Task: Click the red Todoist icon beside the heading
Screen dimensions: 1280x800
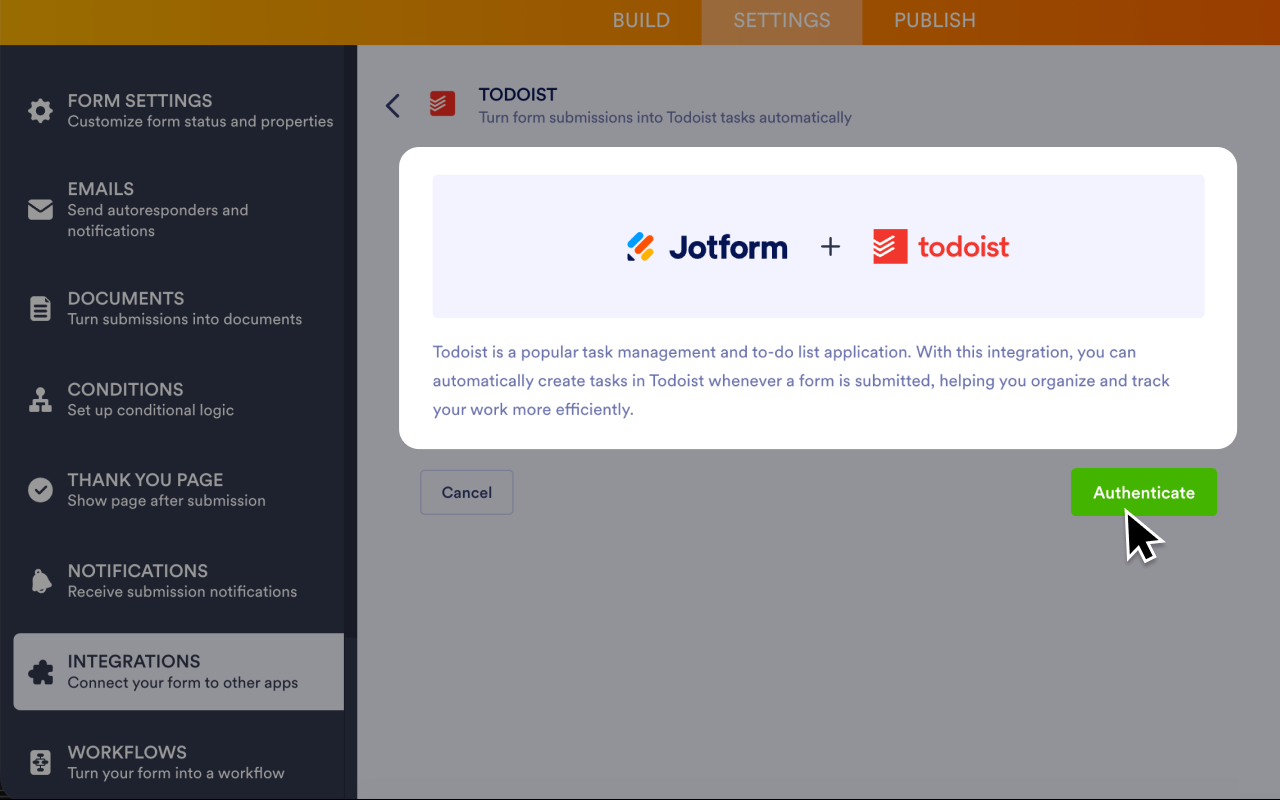Action: pos(442,104)
